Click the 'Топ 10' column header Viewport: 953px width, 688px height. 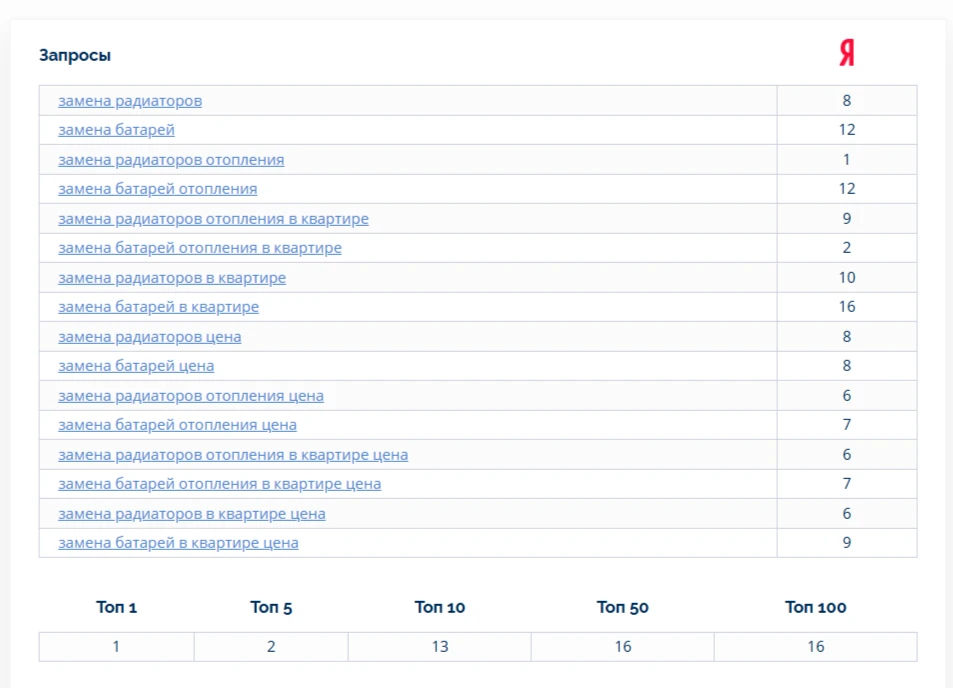(439, 607)
